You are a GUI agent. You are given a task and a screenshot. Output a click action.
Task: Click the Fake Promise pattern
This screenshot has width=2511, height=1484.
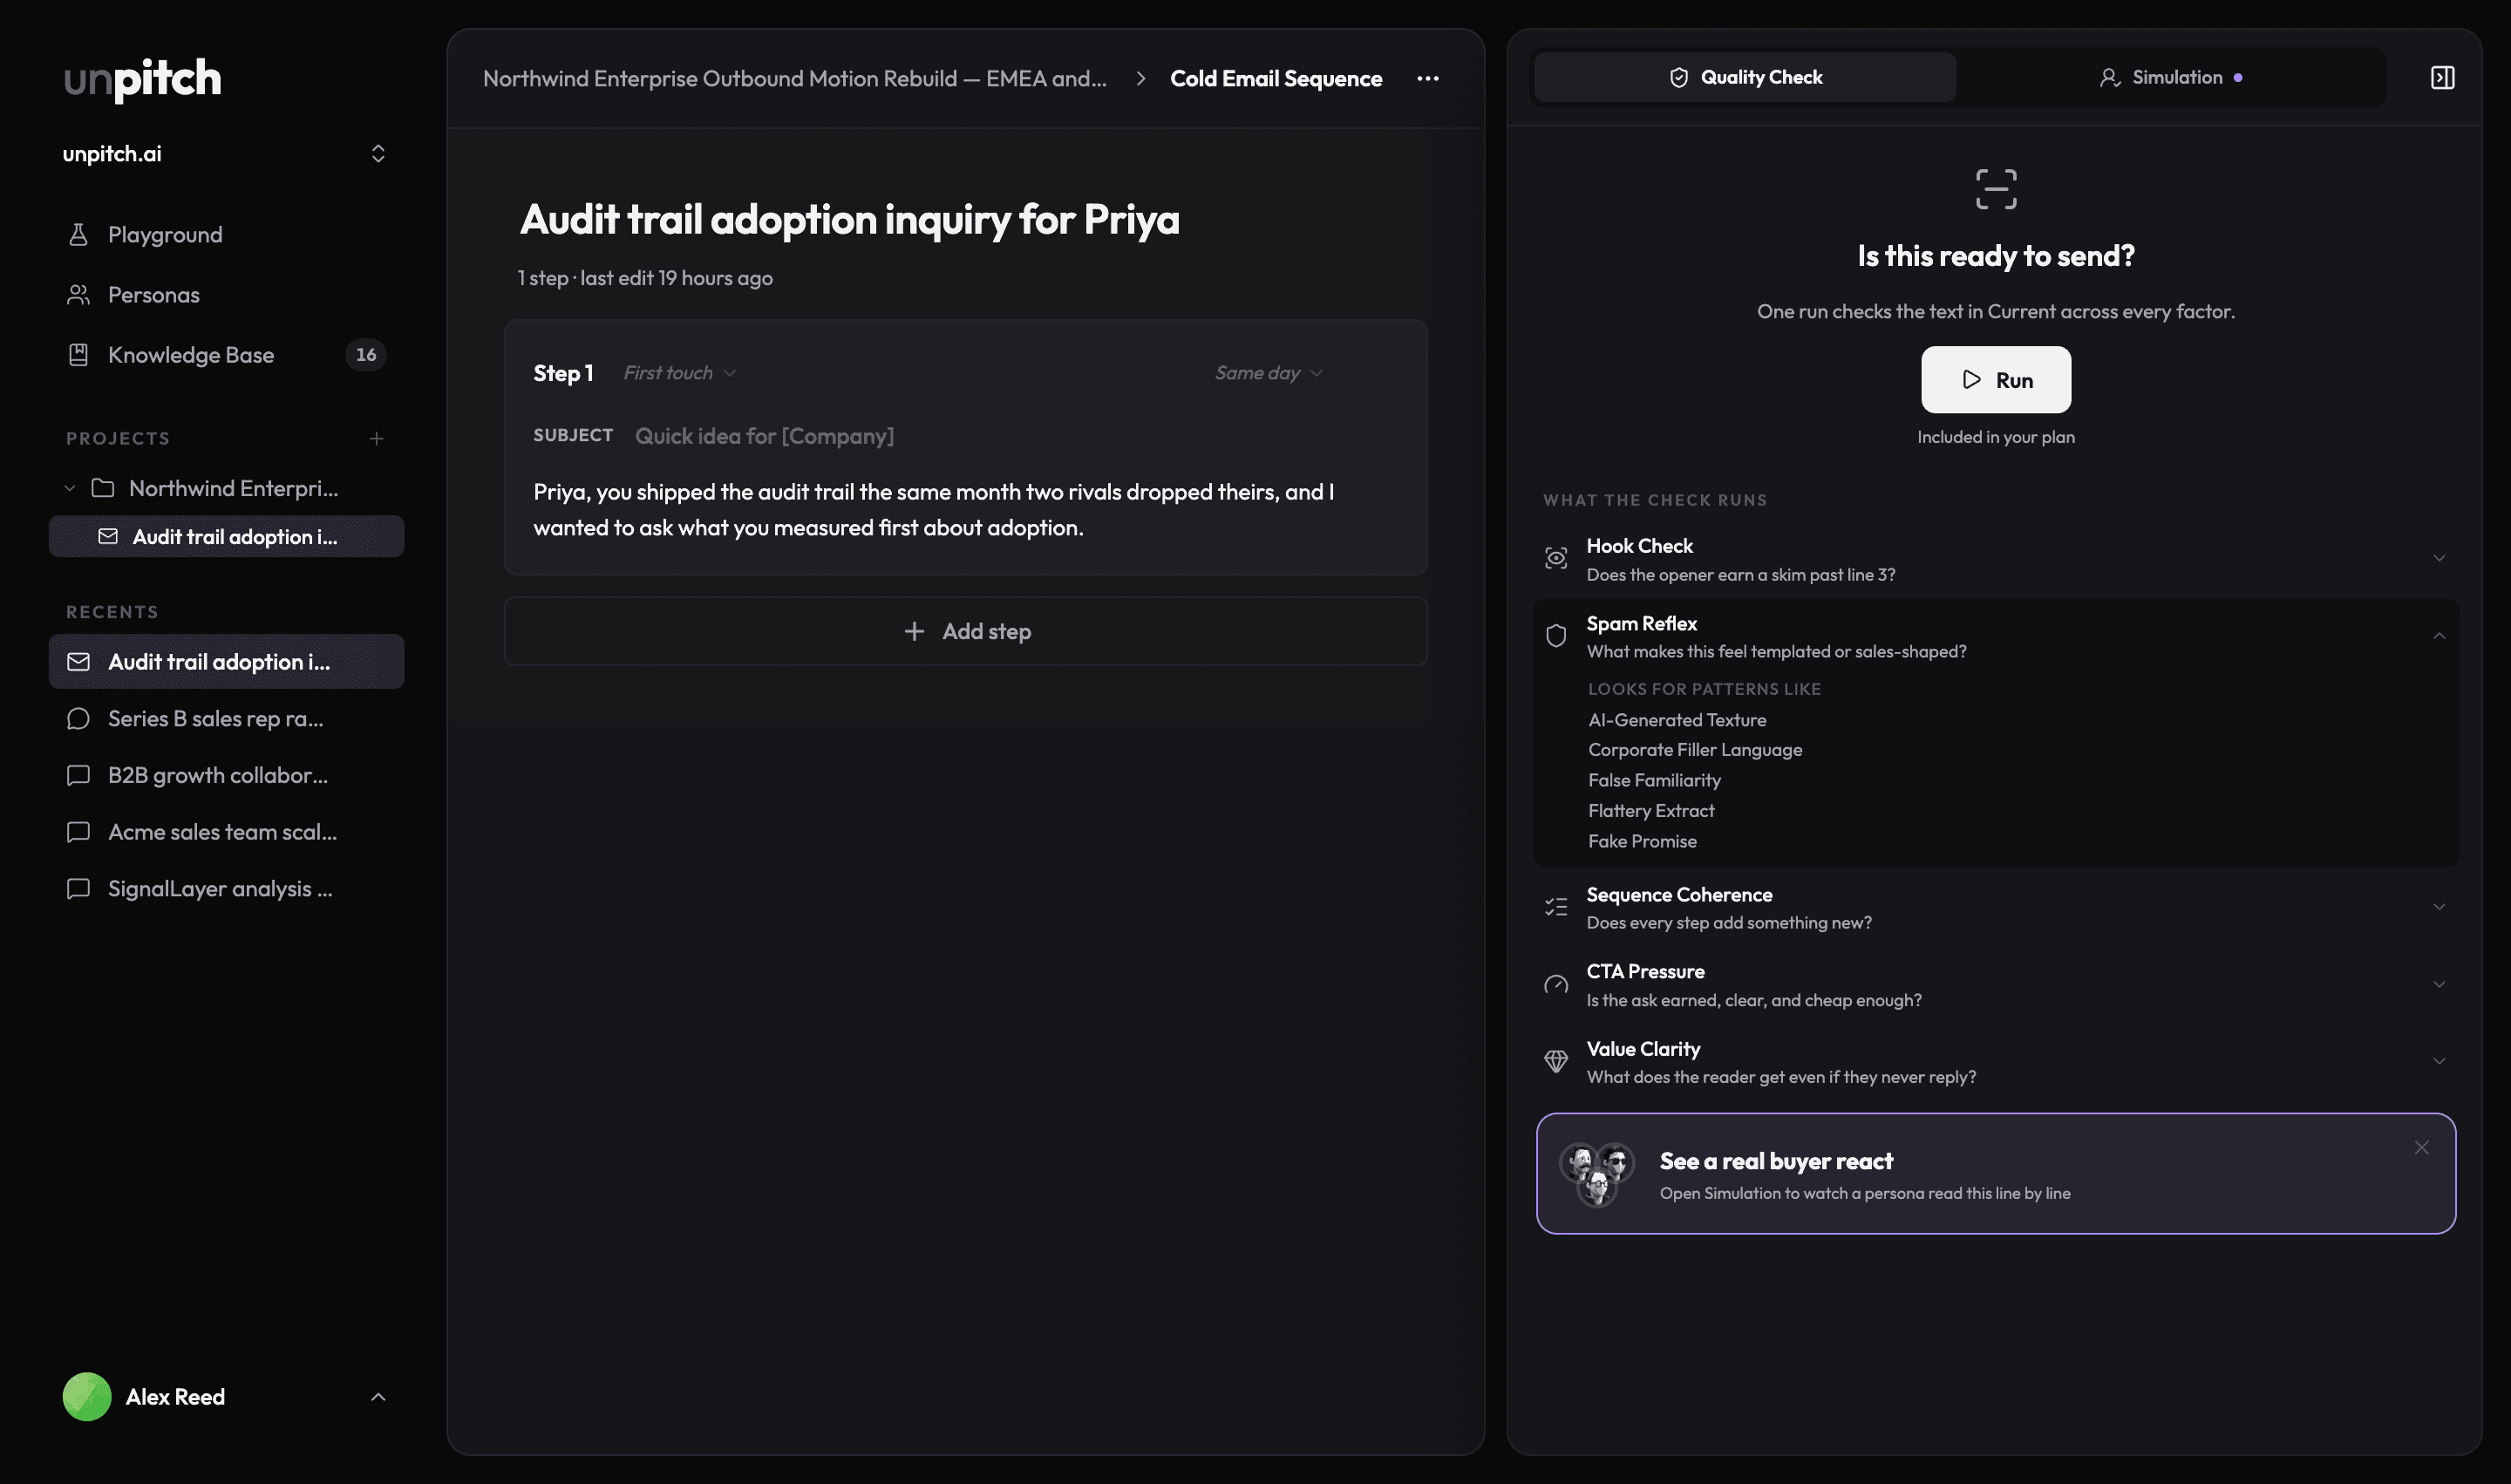click(x=1642, y=842)
